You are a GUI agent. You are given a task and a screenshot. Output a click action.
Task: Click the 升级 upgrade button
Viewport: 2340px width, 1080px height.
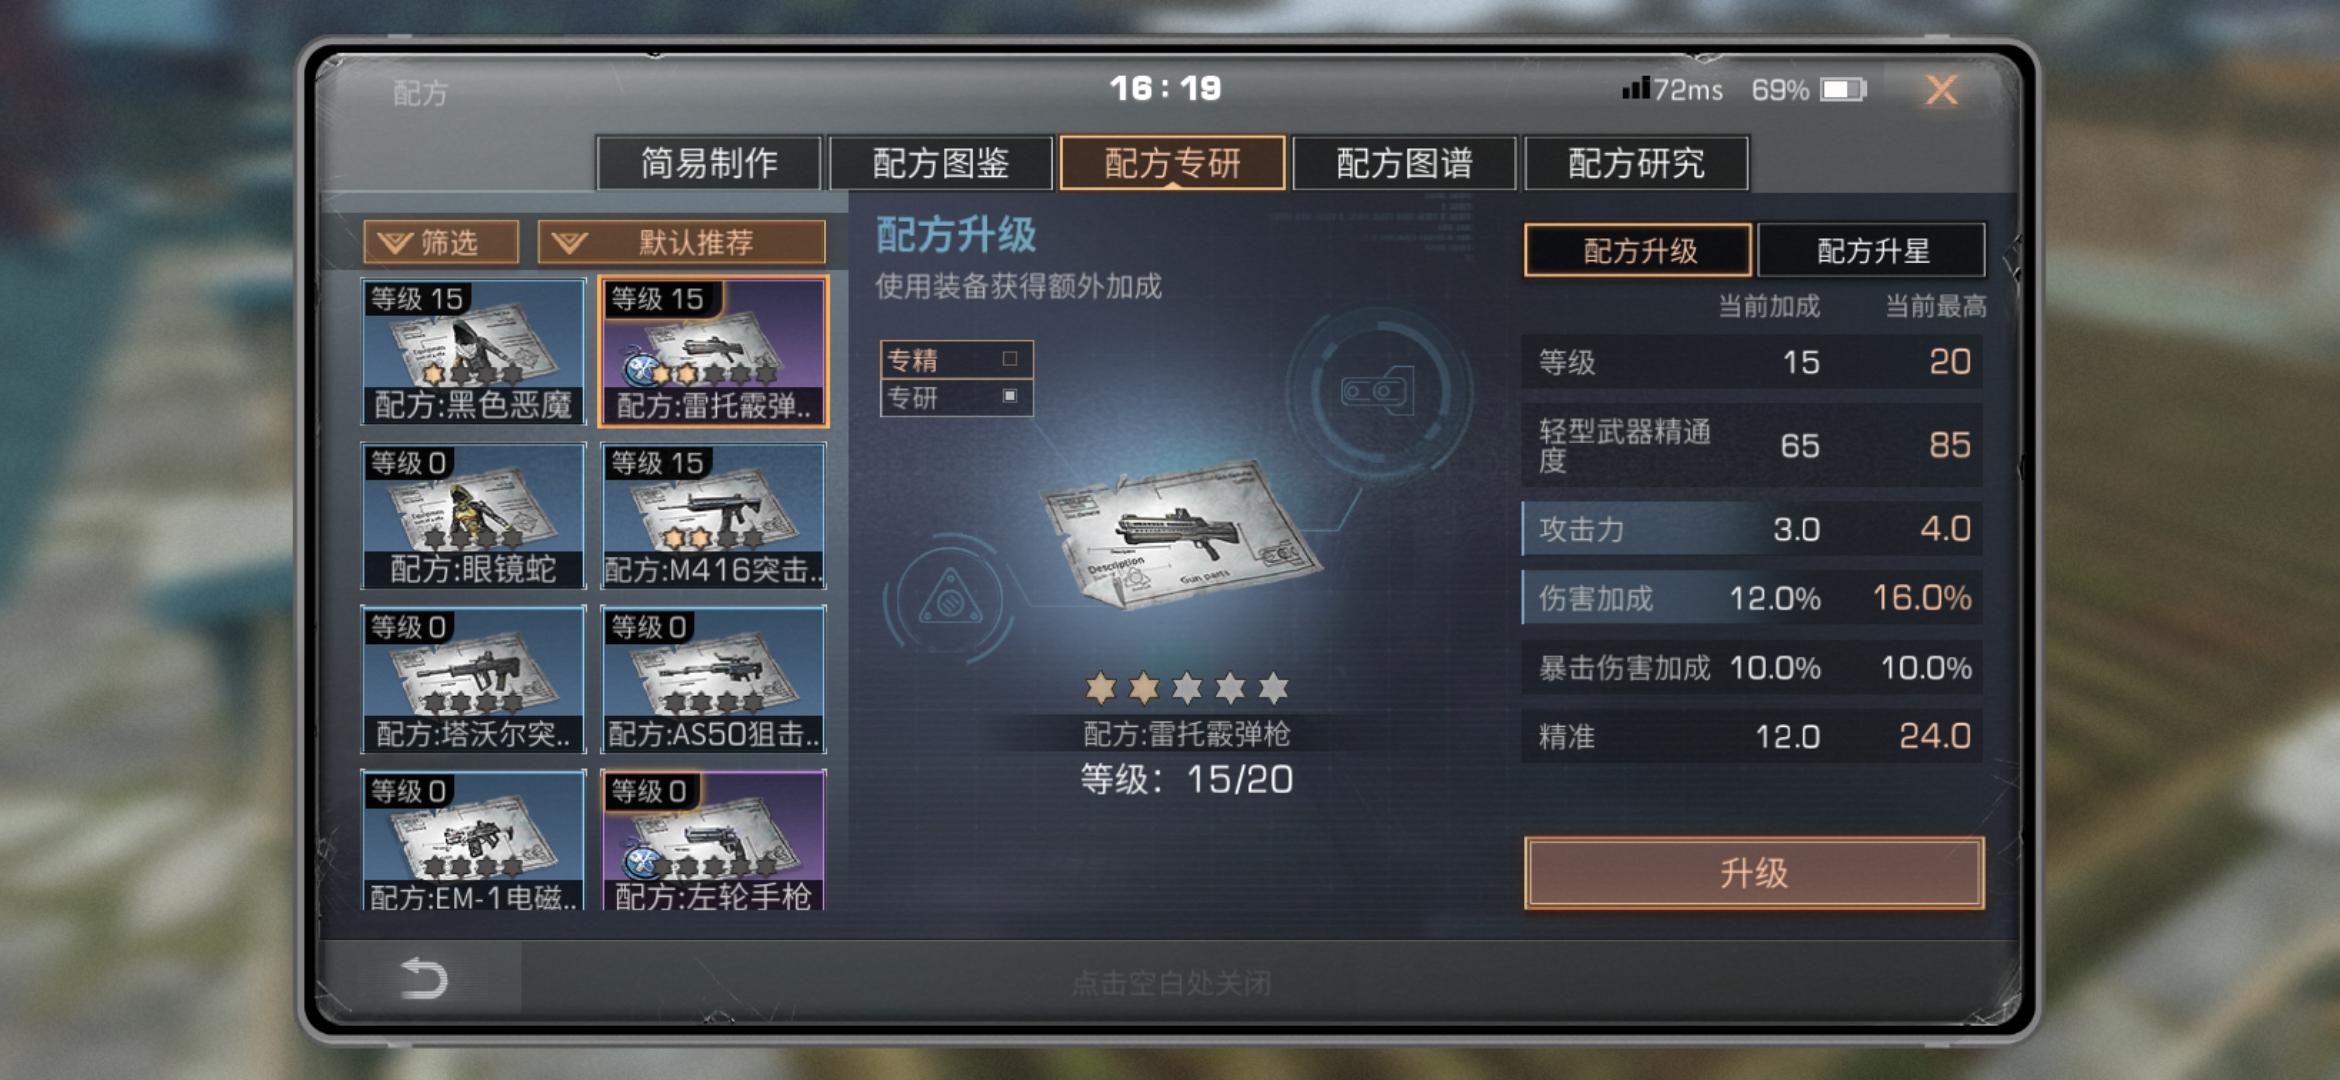point(1754,873)
